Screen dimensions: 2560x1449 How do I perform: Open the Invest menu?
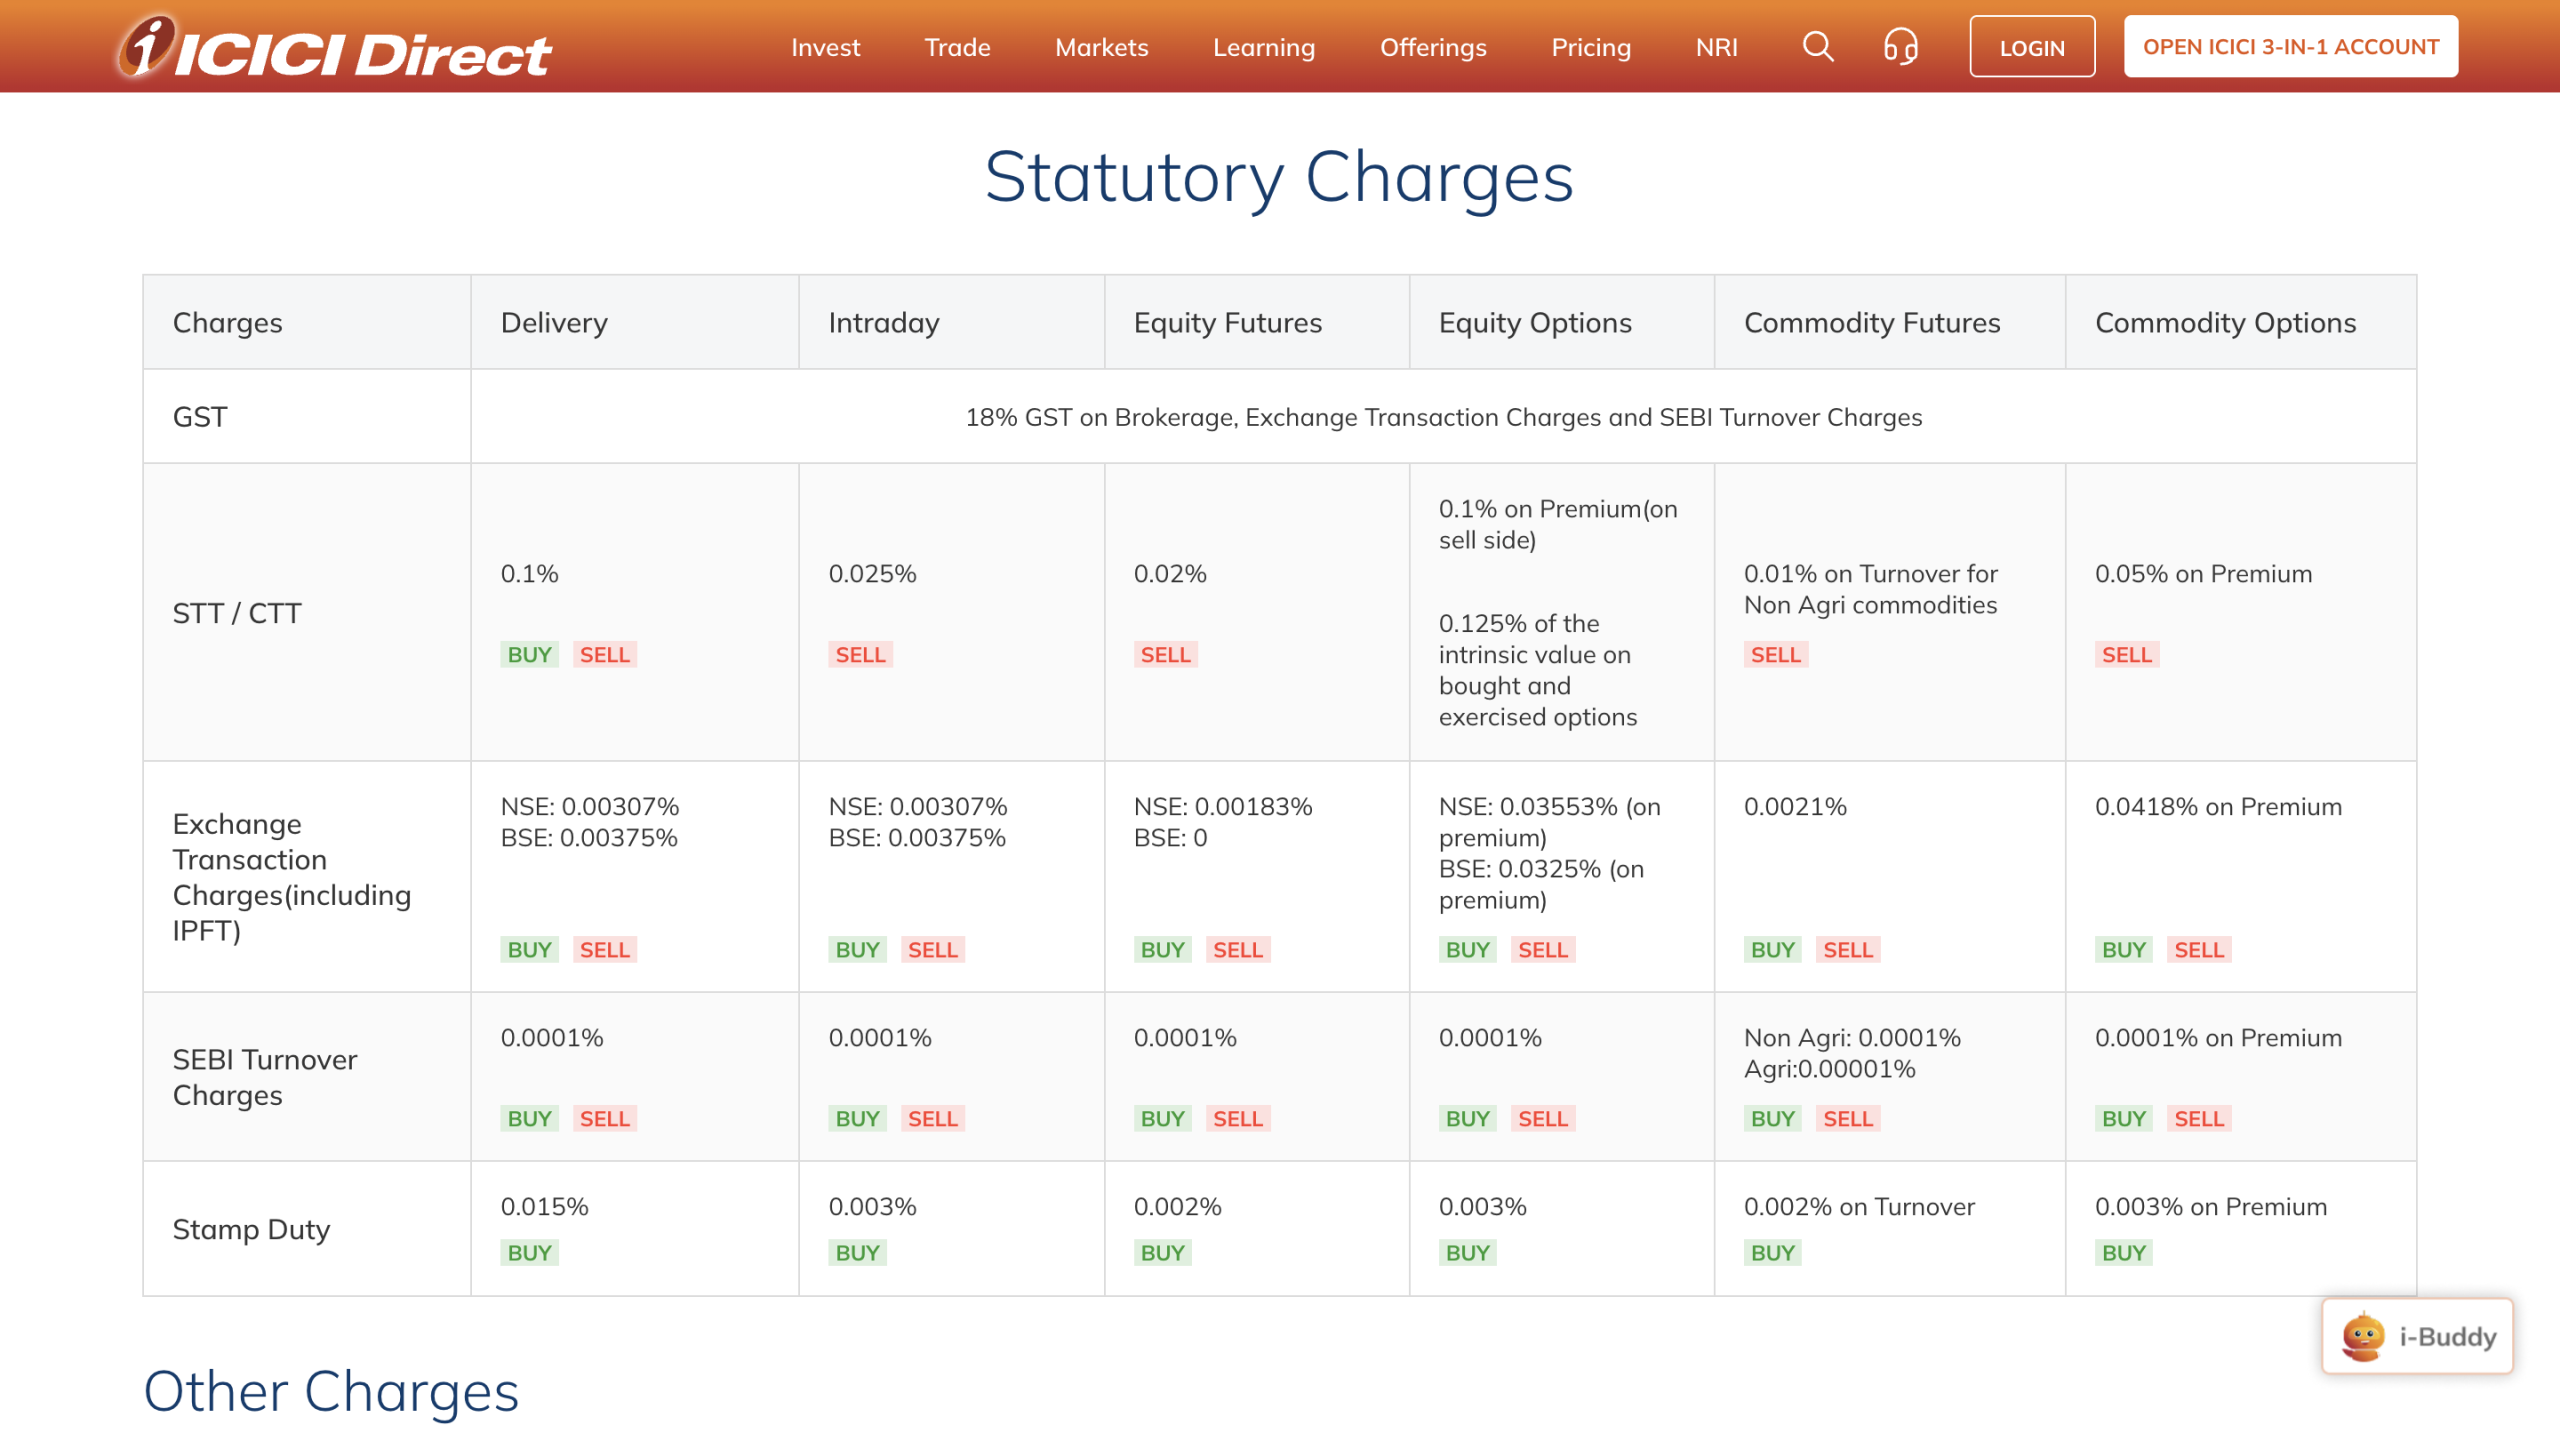coord(825,47)
